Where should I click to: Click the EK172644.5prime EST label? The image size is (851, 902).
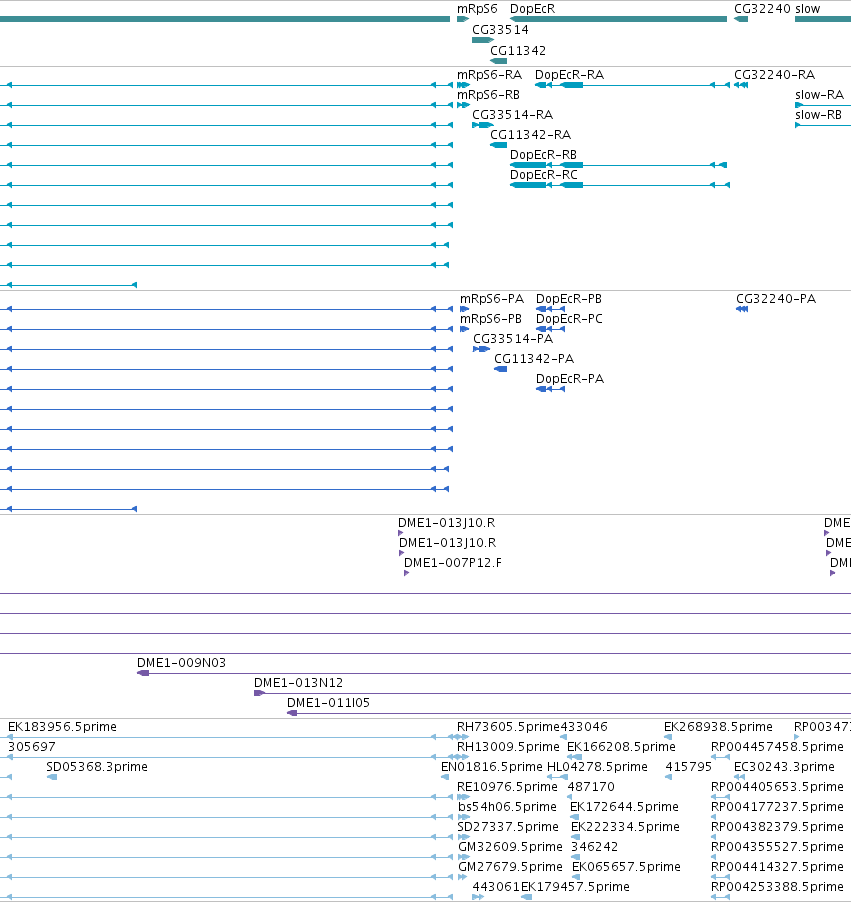pyautogui.click(x=624, y=807)
